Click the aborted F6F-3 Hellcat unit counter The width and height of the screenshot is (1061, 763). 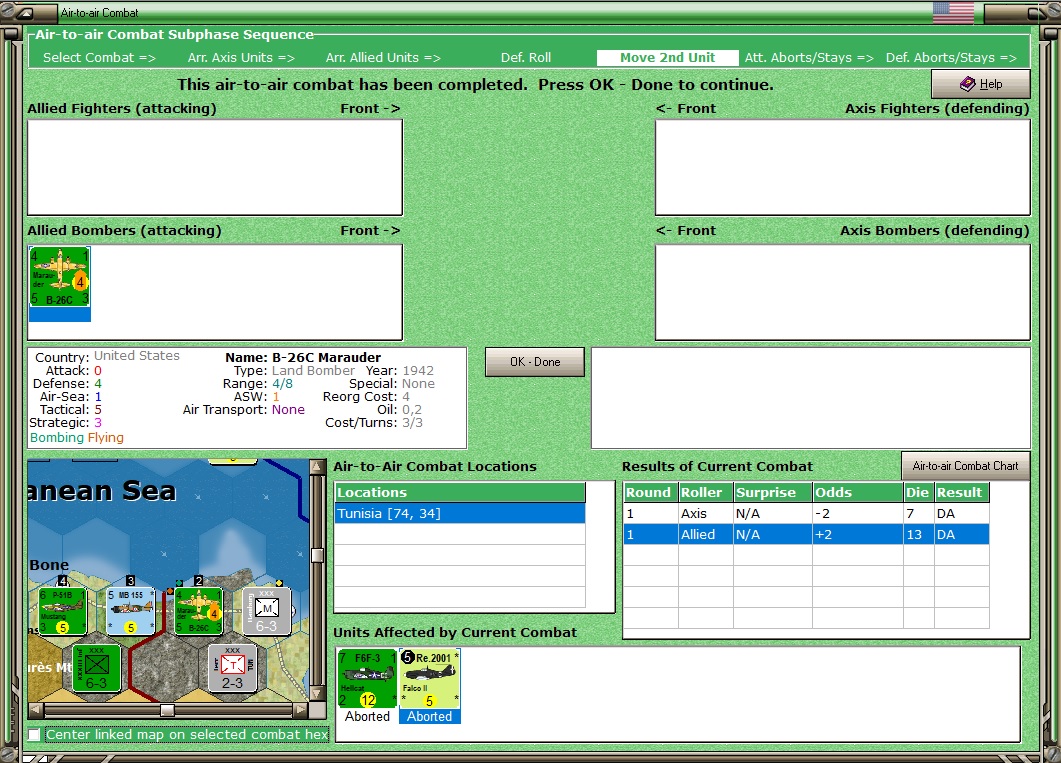pyautogui.click(x=367, y=678)
